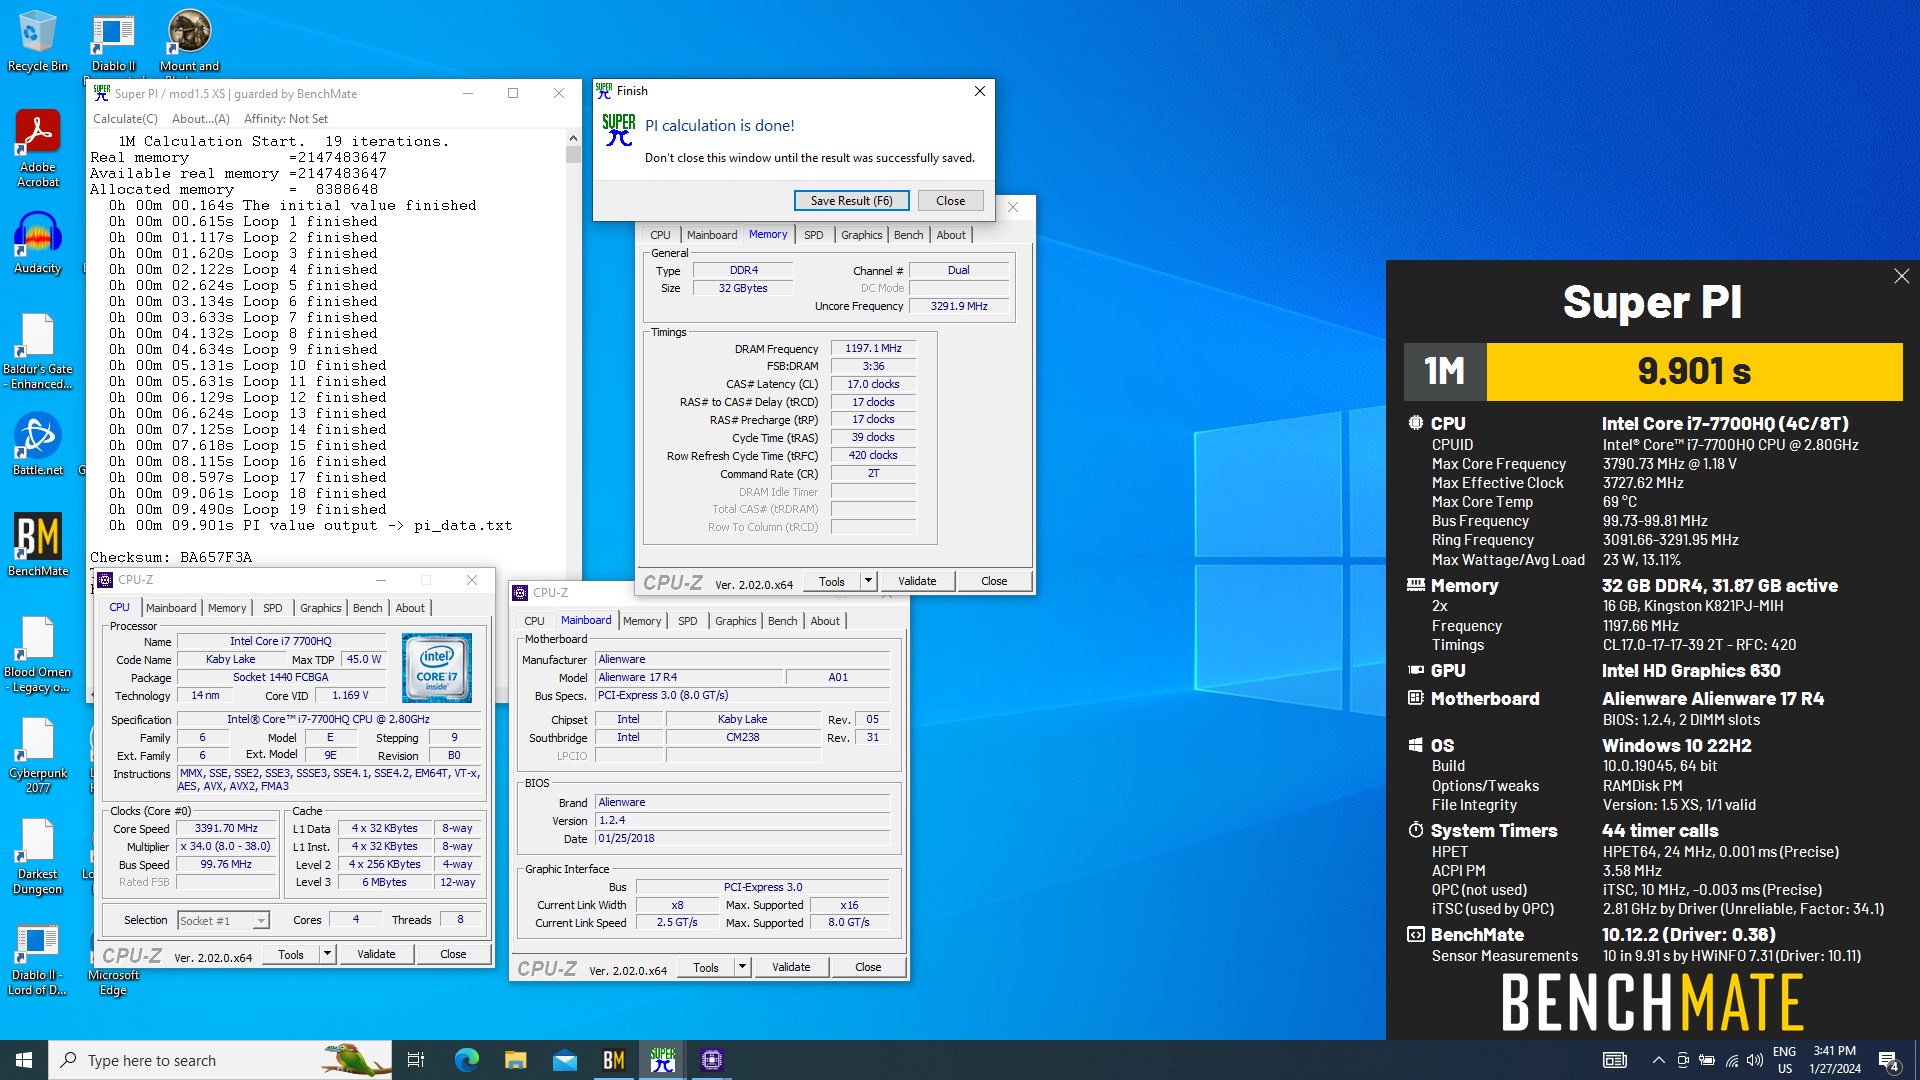Click Save Result (F6) button
This screenshot has height=1080, width=1920.
(x=851, y=201)
